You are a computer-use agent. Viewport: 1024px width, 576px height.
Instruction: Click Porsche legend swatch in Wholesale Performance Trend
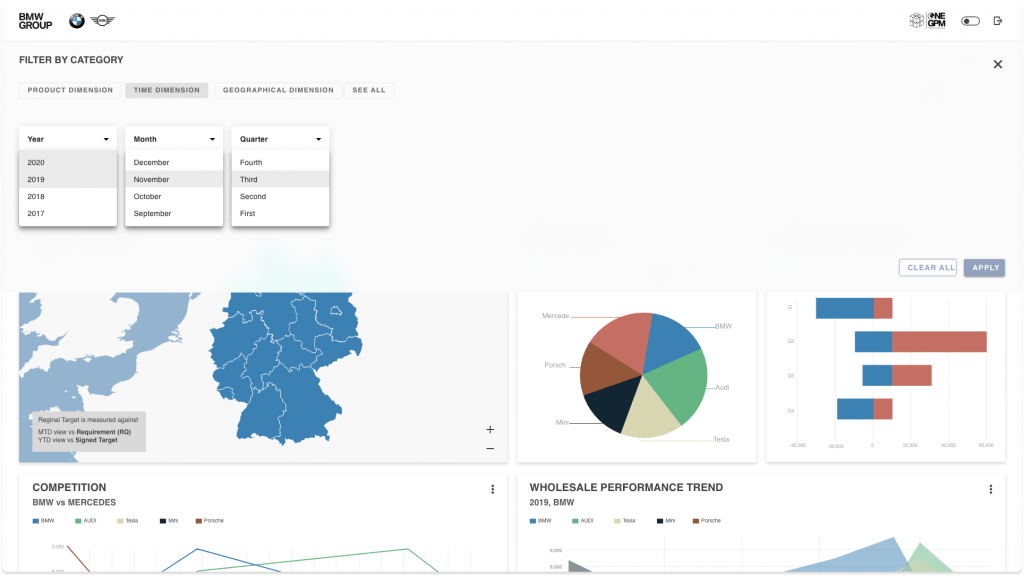(696, 521)
